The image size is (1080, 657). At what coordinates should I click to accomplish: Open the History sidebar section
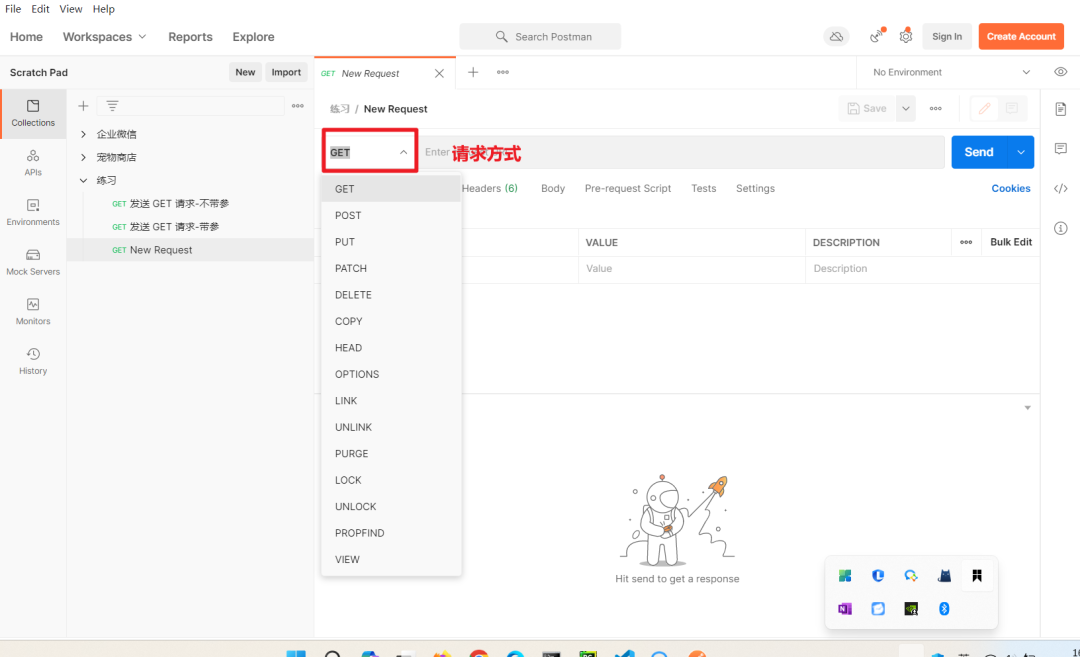(x=33, y=361)
